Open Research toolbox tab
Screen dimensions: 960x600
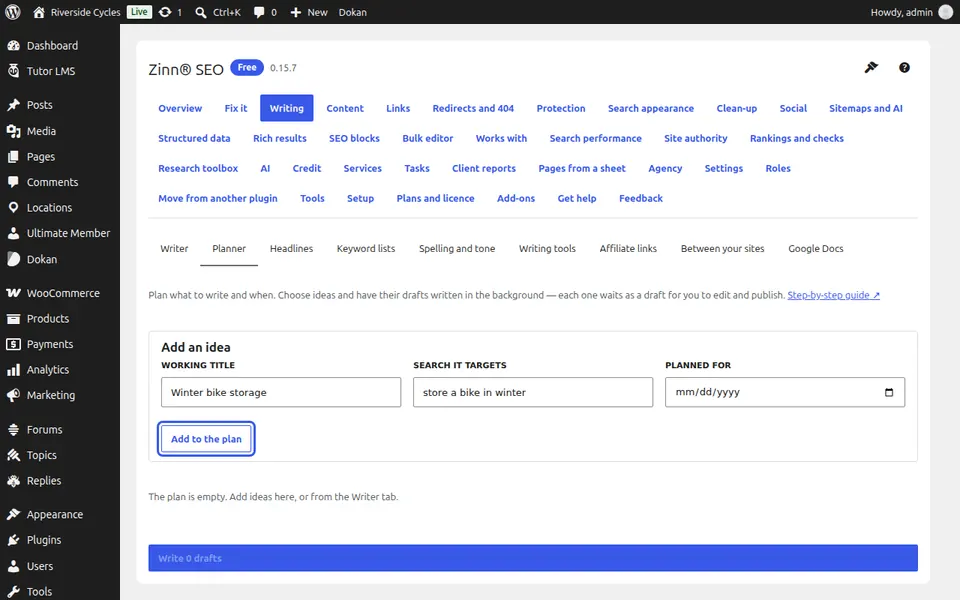pos(198,168)
